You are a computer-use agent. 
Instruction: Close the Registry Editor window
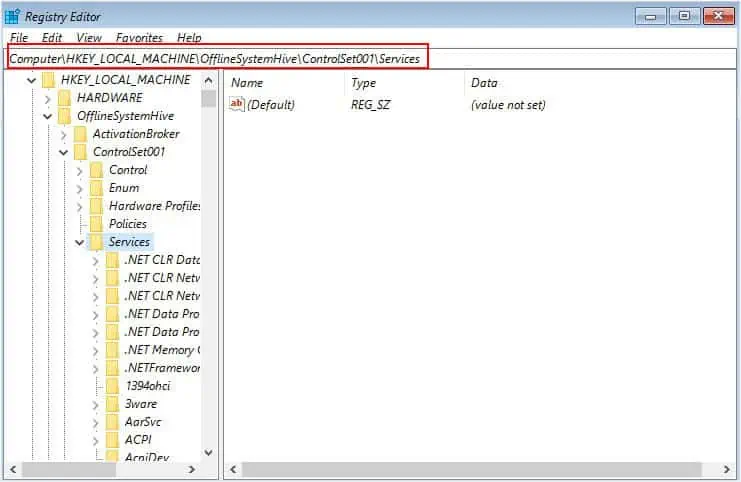coord(719,17)
